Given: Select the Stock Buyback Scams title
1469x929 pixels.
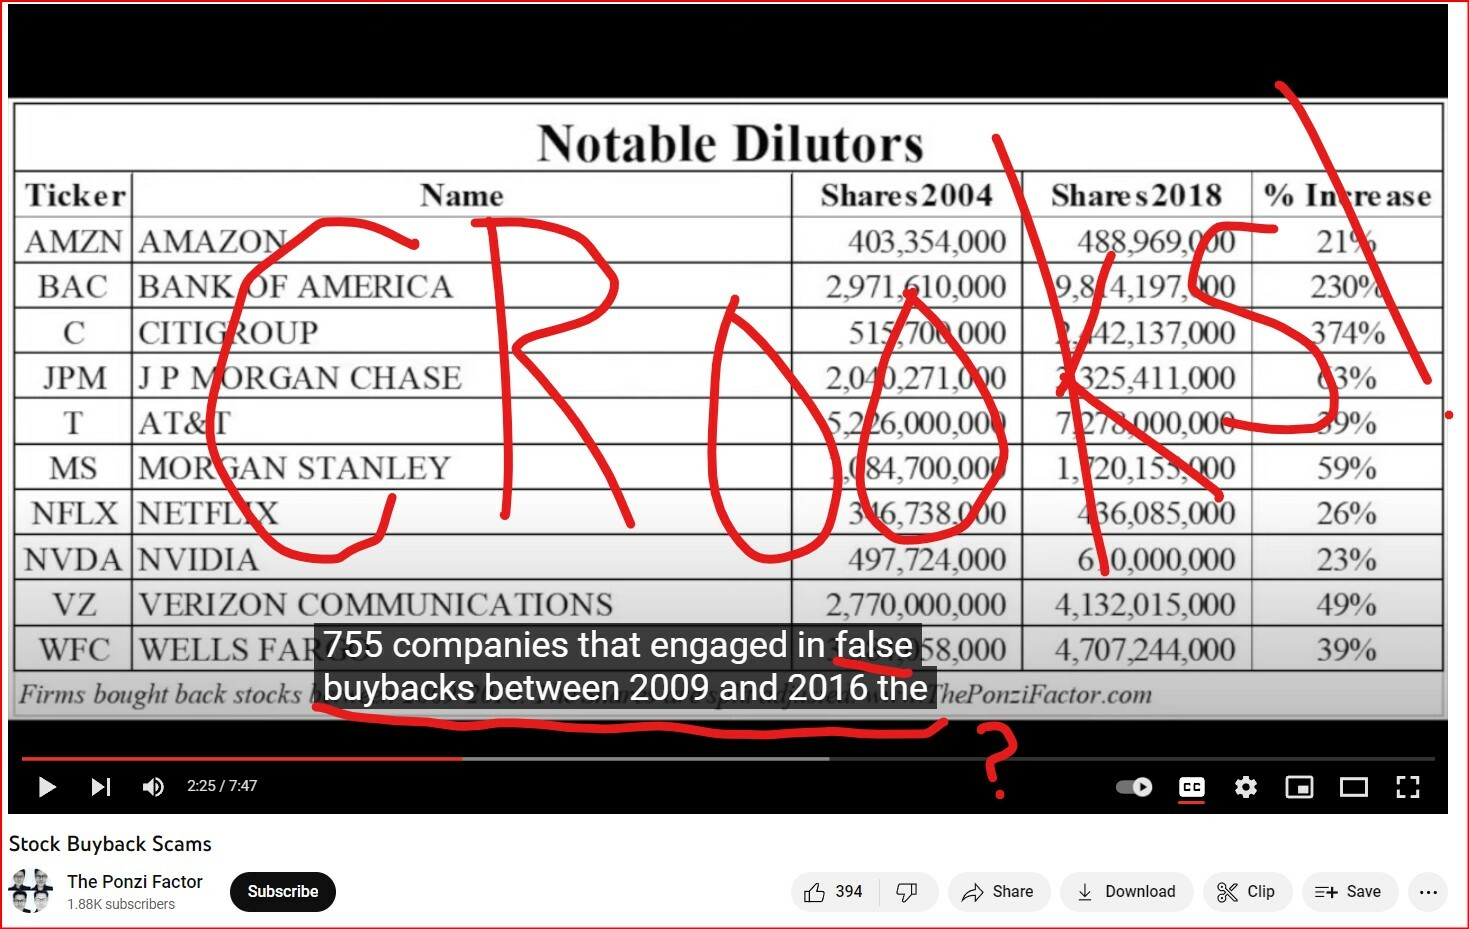Looking at the screenshot, I should coord(110,844).
